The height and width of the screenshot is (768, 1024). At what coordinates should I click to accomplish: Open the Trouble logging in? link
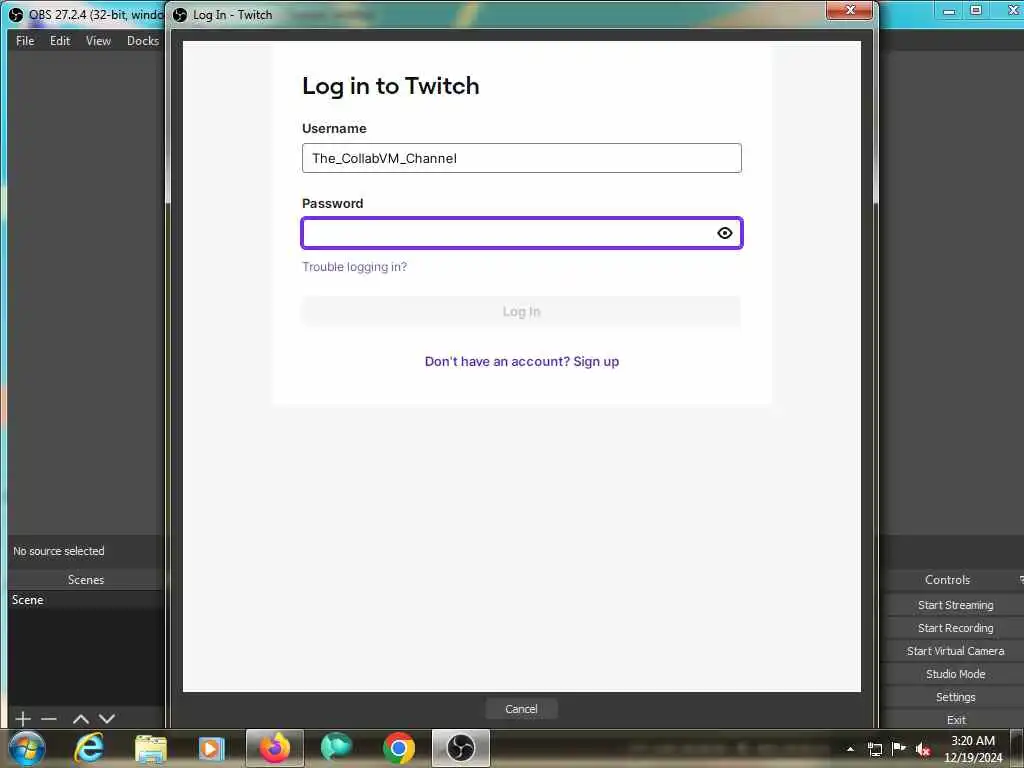[x=354, y=266]
